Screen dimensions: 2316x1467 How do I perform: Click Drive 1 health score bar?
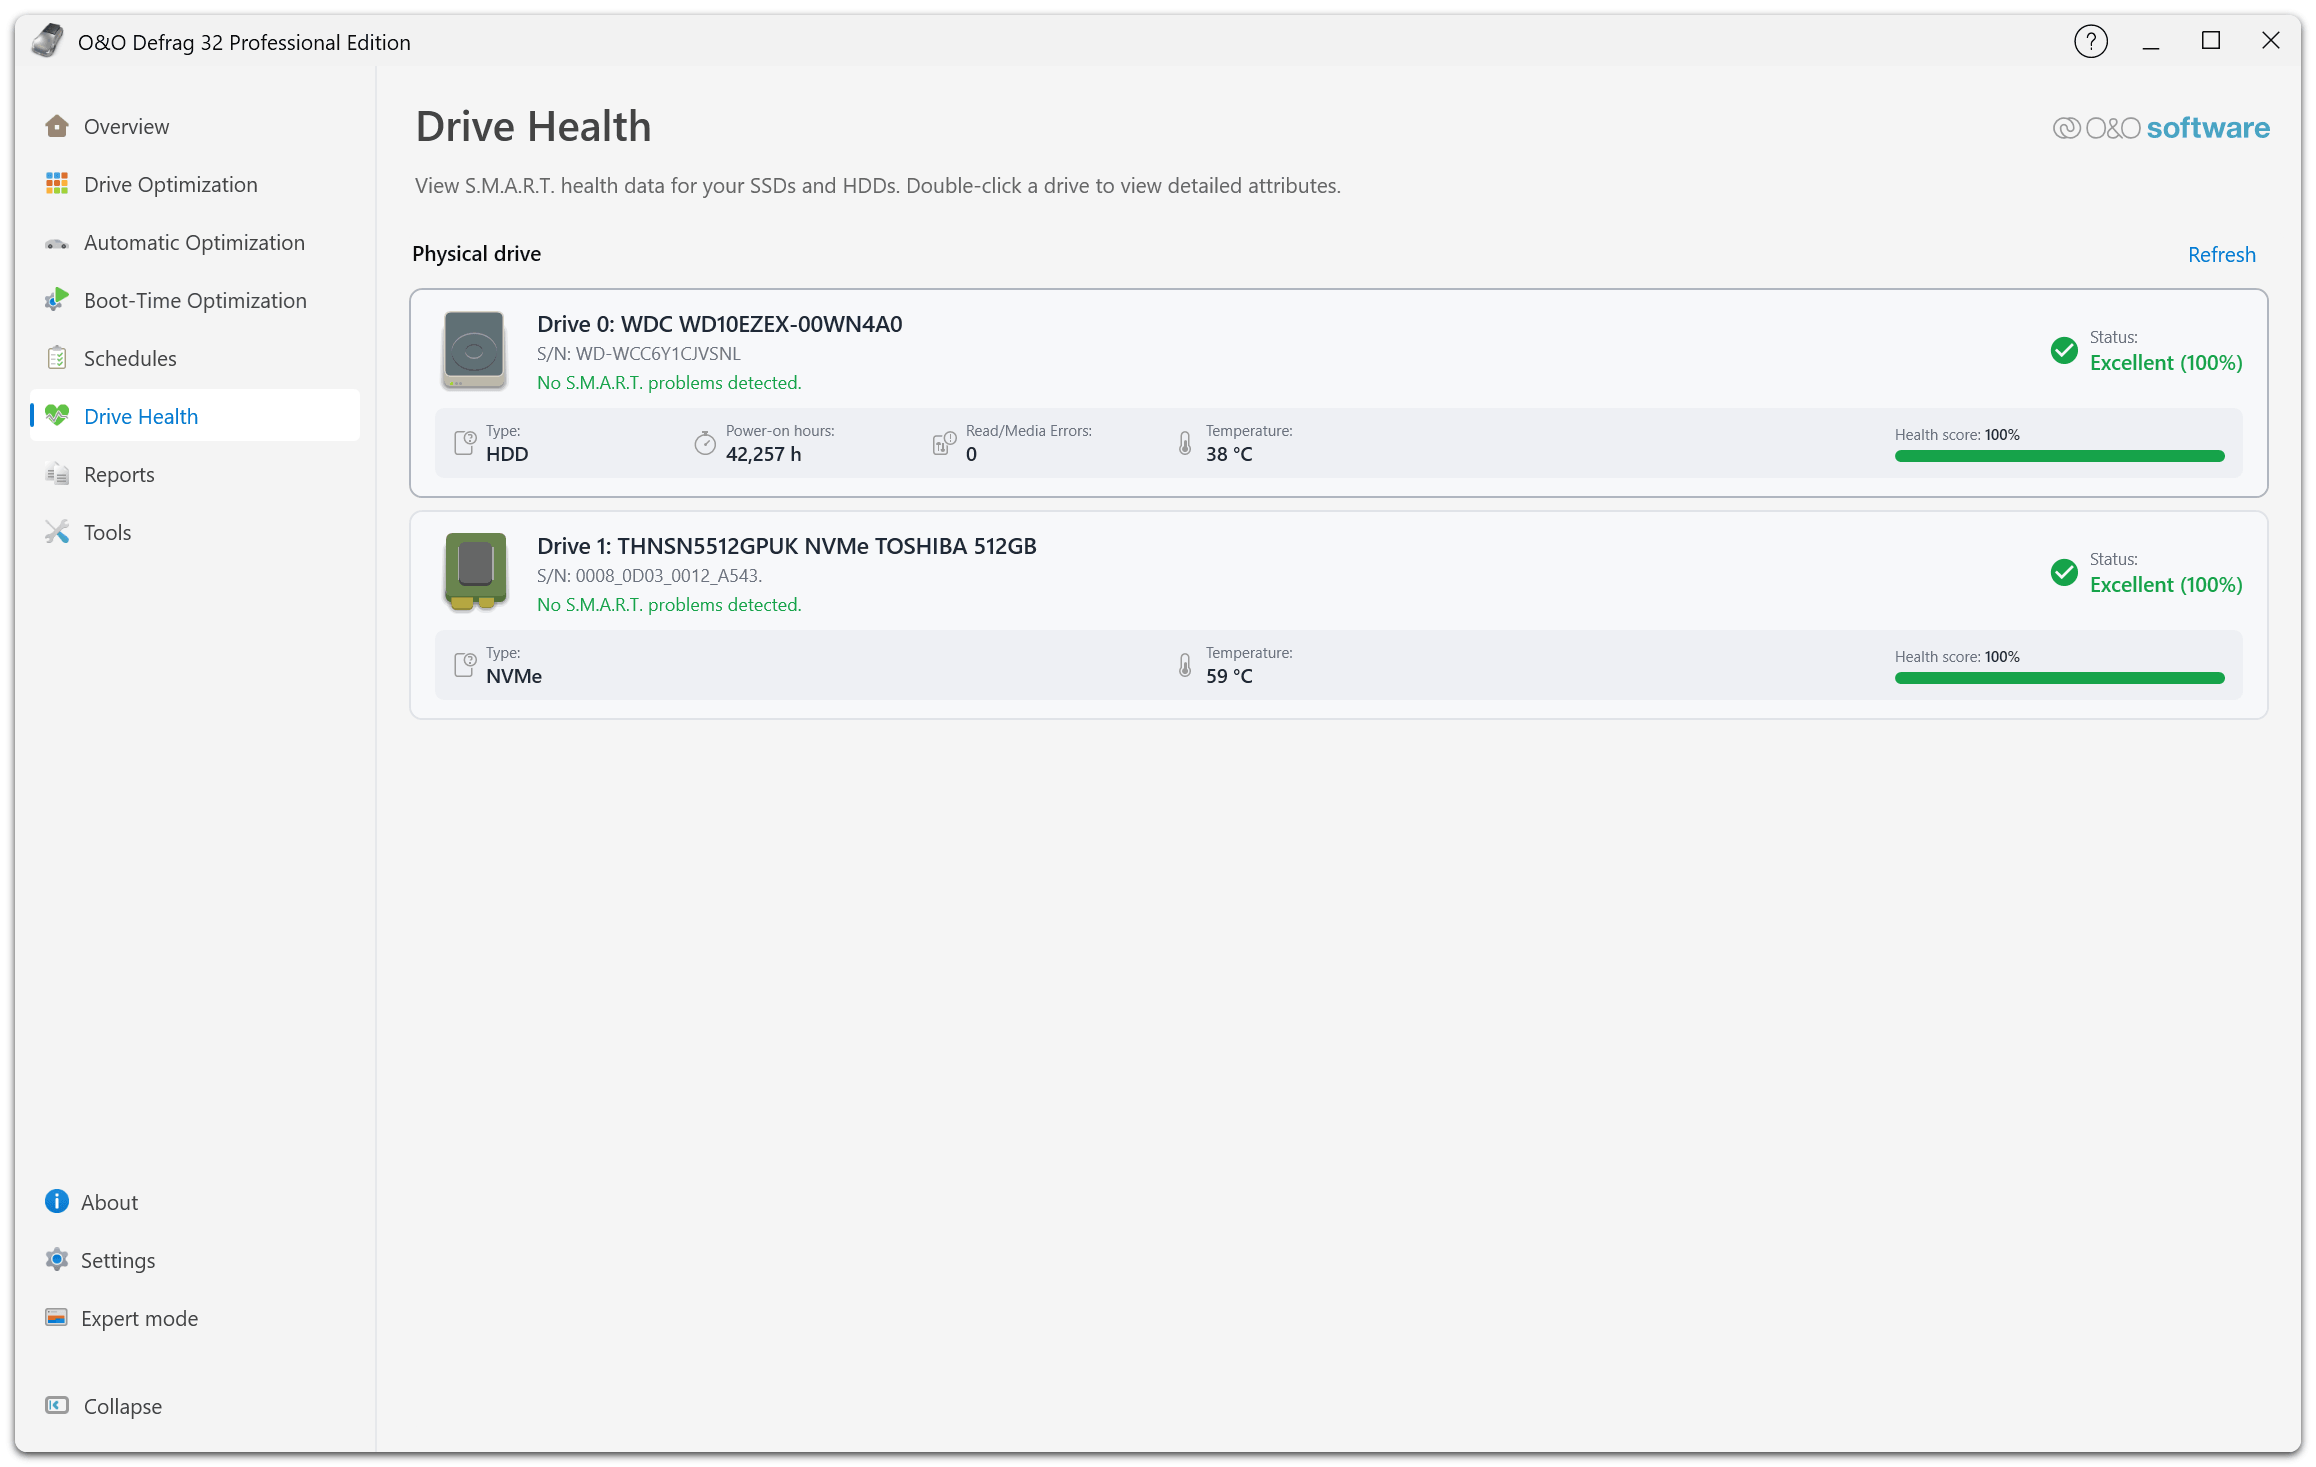pyautogui.click(x=2059, y=678)
